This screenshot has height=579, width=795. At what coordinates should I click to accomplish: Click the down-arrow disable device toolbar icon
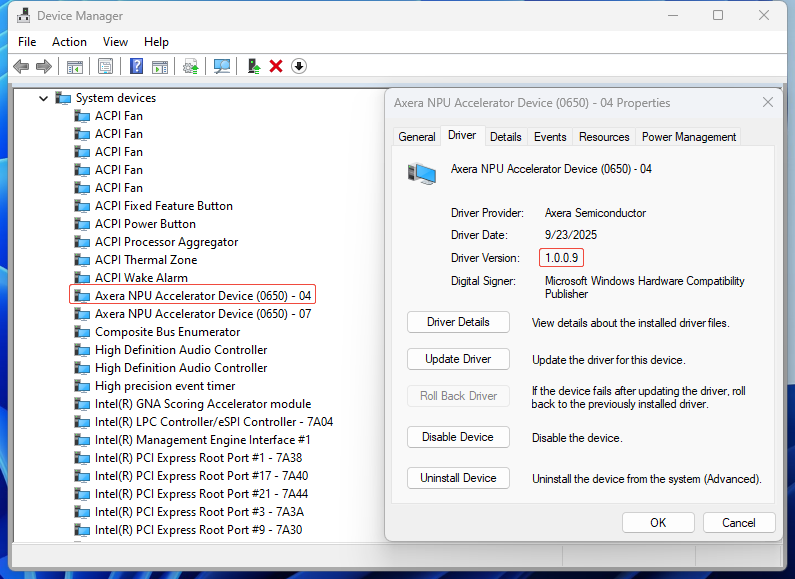click(299, 66)
